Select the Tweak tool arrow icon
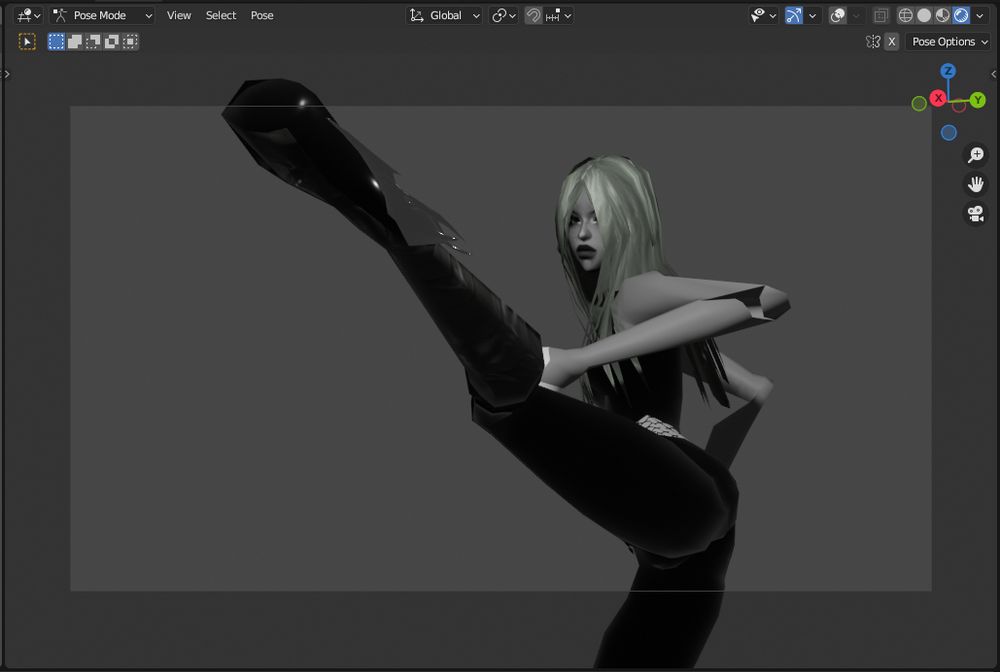1000x672 pixels. [x=27, y=42]
